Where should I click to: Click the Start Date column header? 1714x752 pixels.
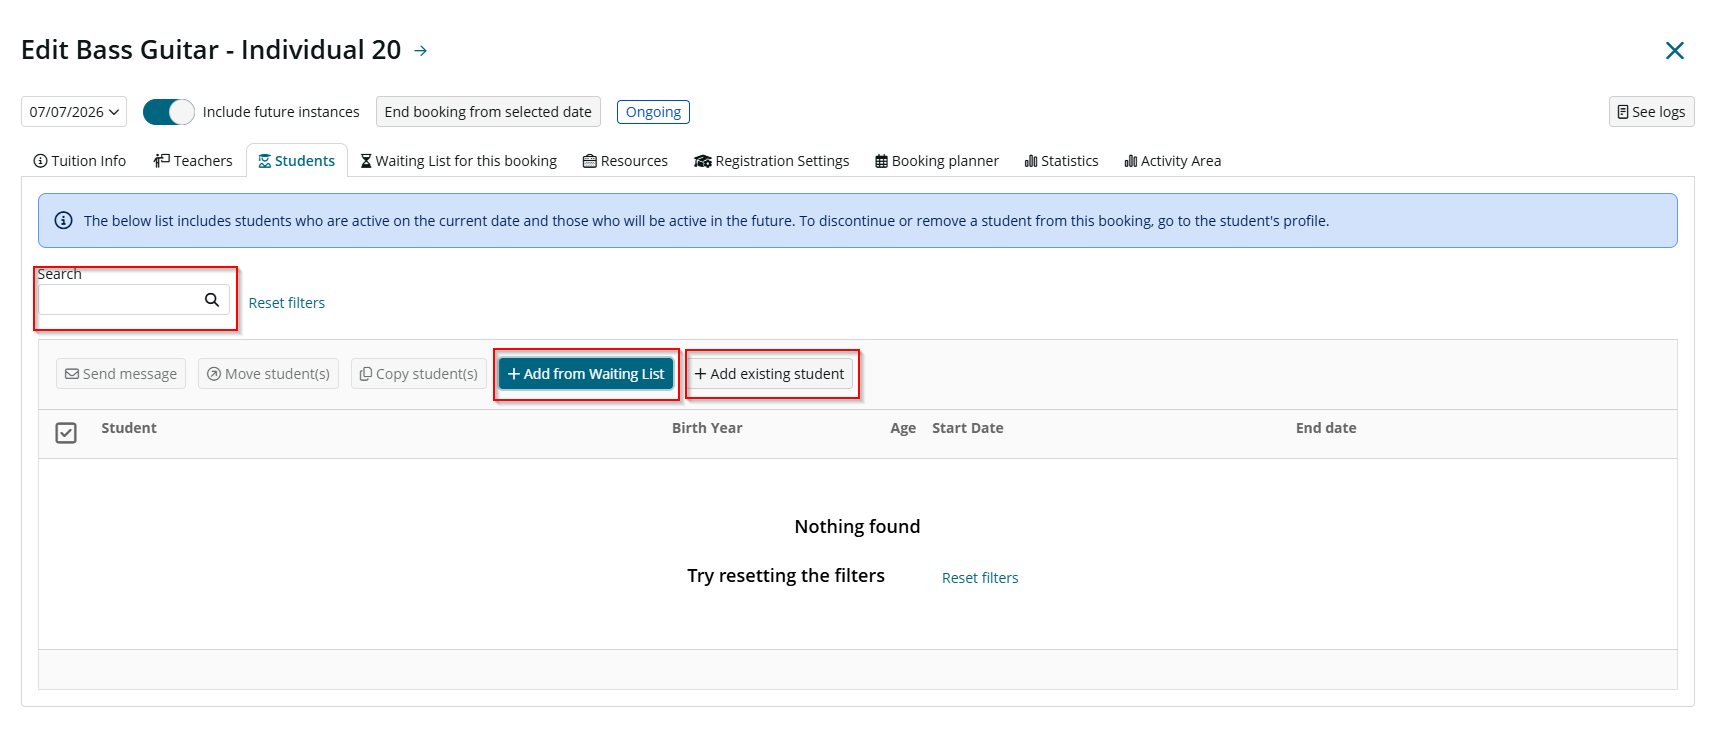[968, 428]
